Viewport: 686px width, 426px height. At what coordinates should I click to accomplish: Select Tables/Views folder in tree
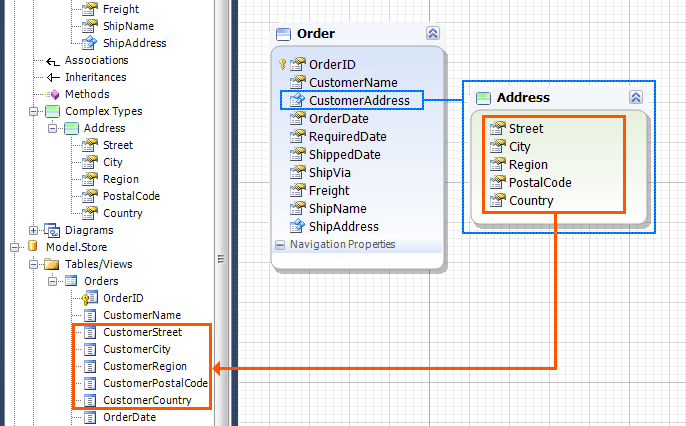point(98,265)
